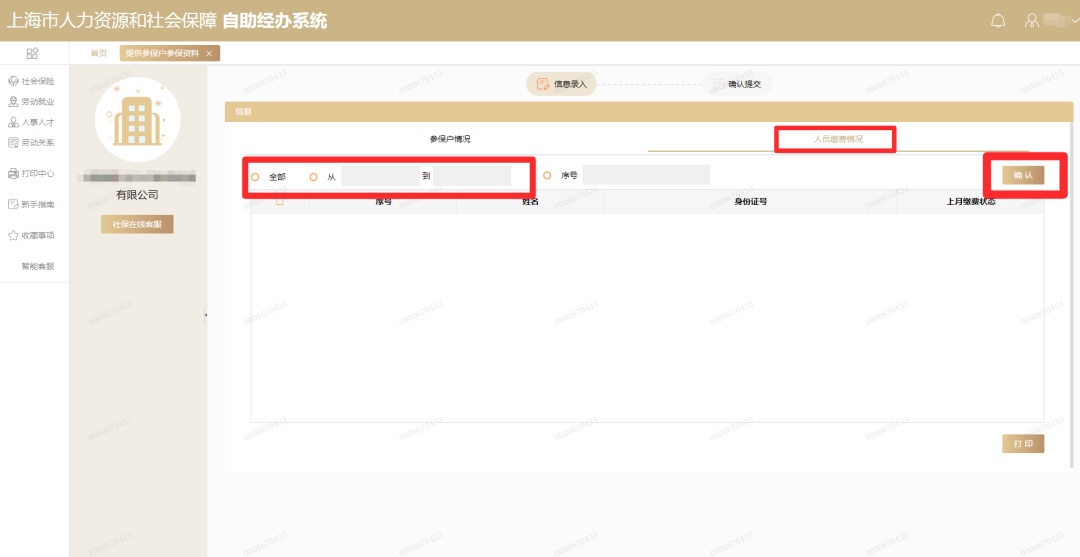Tick the select-all checkbox in table header
This screenshot has height=557, width=1080.
(279, 202)
